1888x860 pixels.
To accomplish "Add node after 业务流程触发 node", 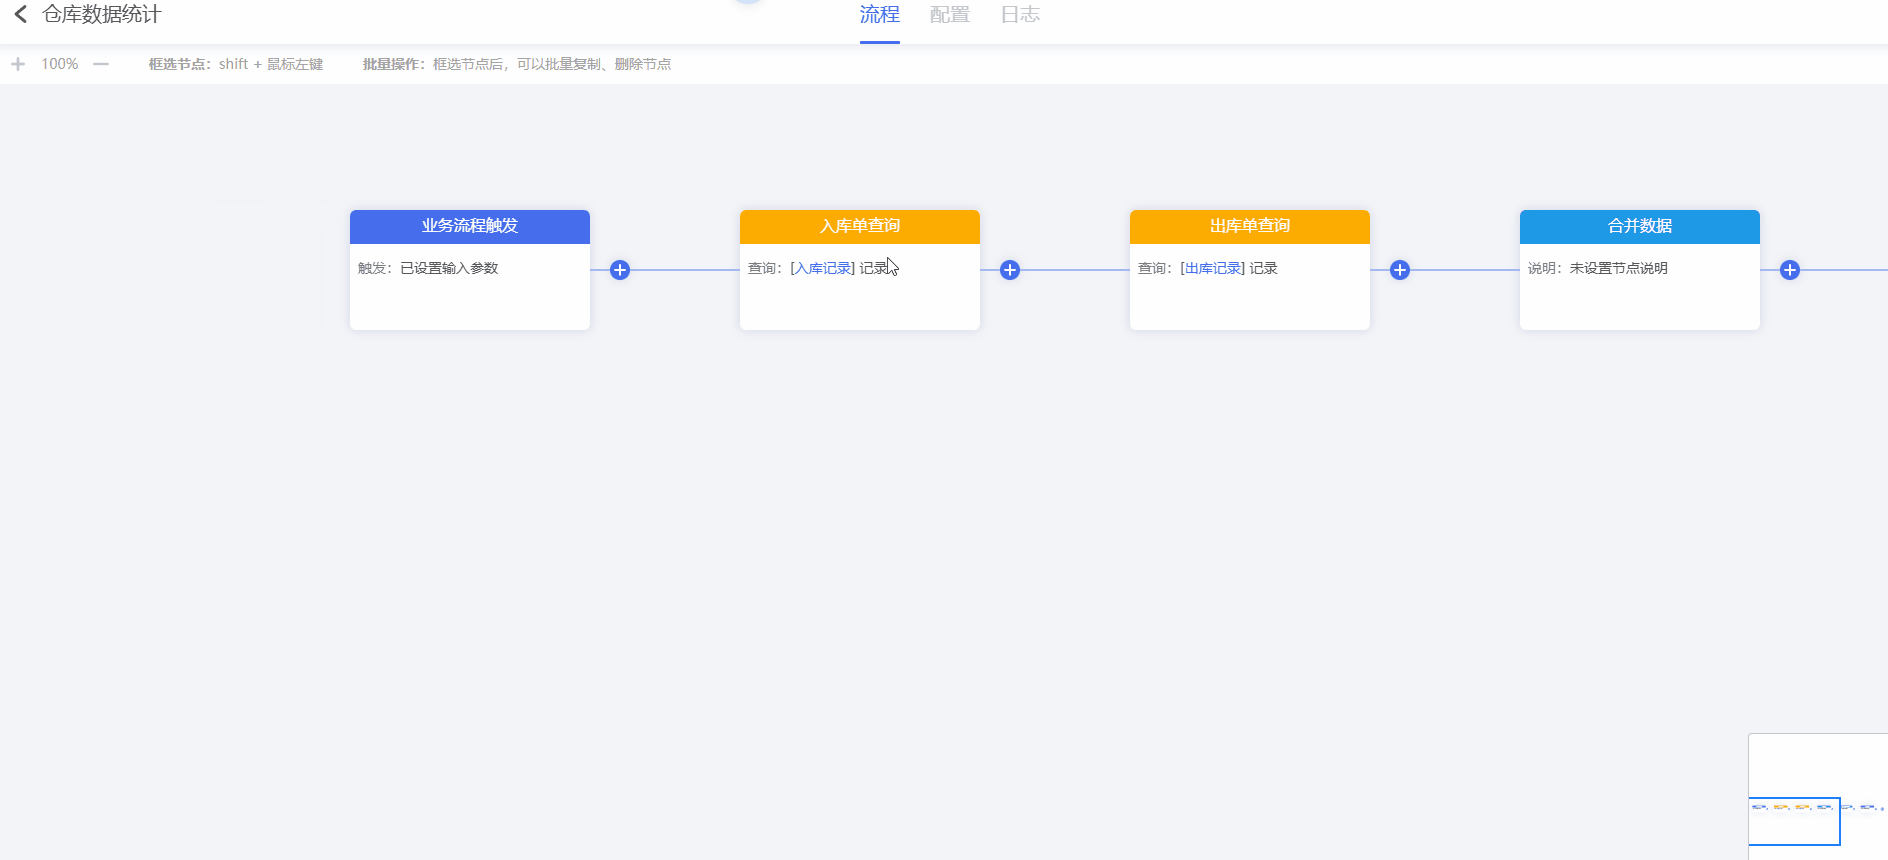I will (x=620, y=270).
